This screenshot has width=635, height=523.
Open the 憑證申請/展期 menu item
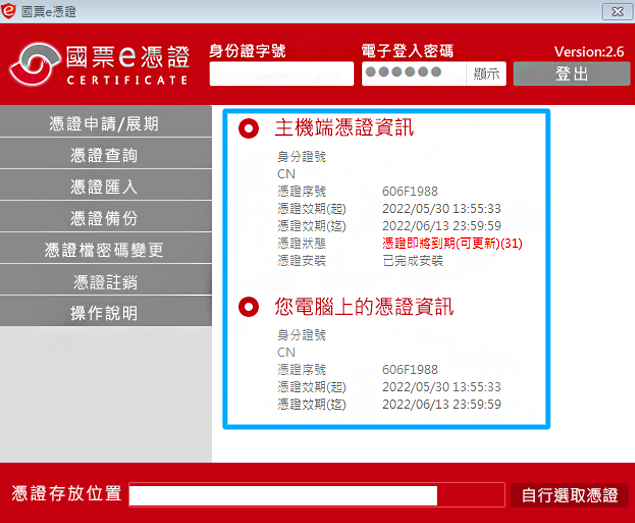pos(105,124)
